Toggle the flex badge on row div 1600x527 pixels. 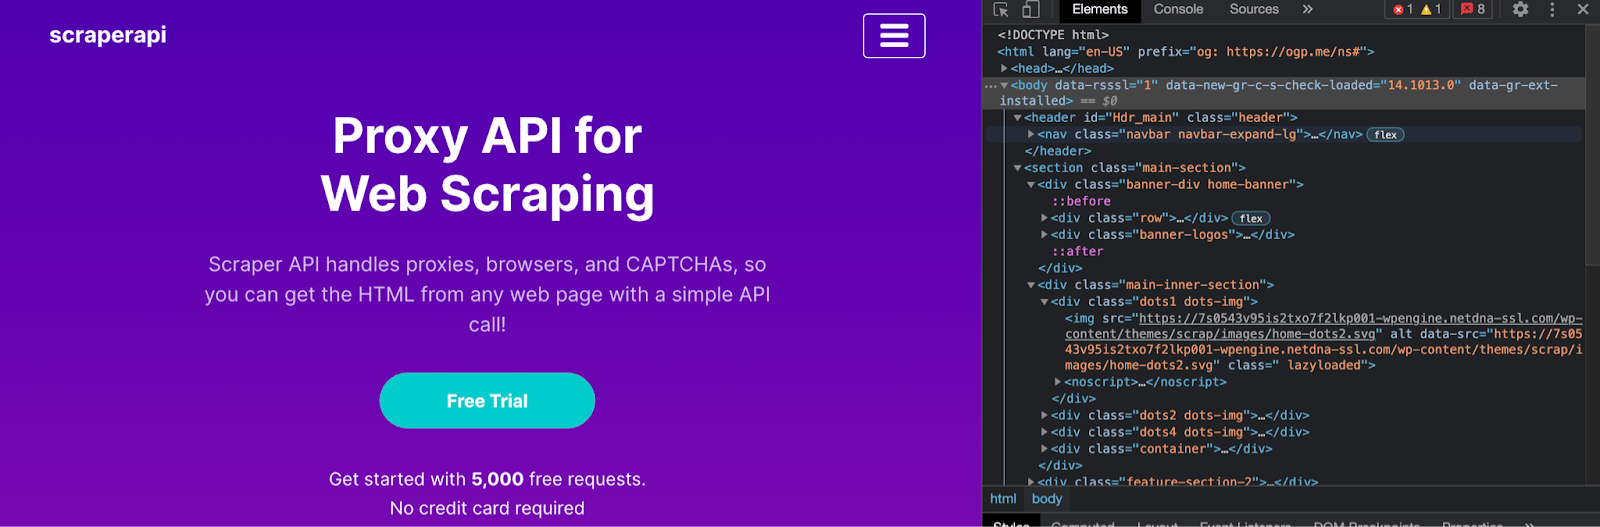(1251, 219)
